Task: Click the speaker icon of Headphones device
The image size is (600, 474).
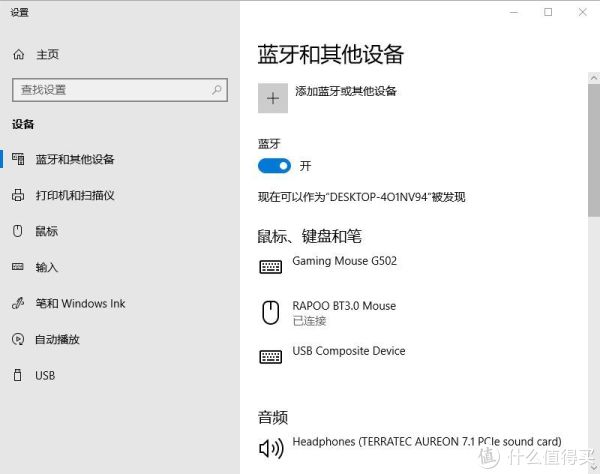Action: point(271,448)
